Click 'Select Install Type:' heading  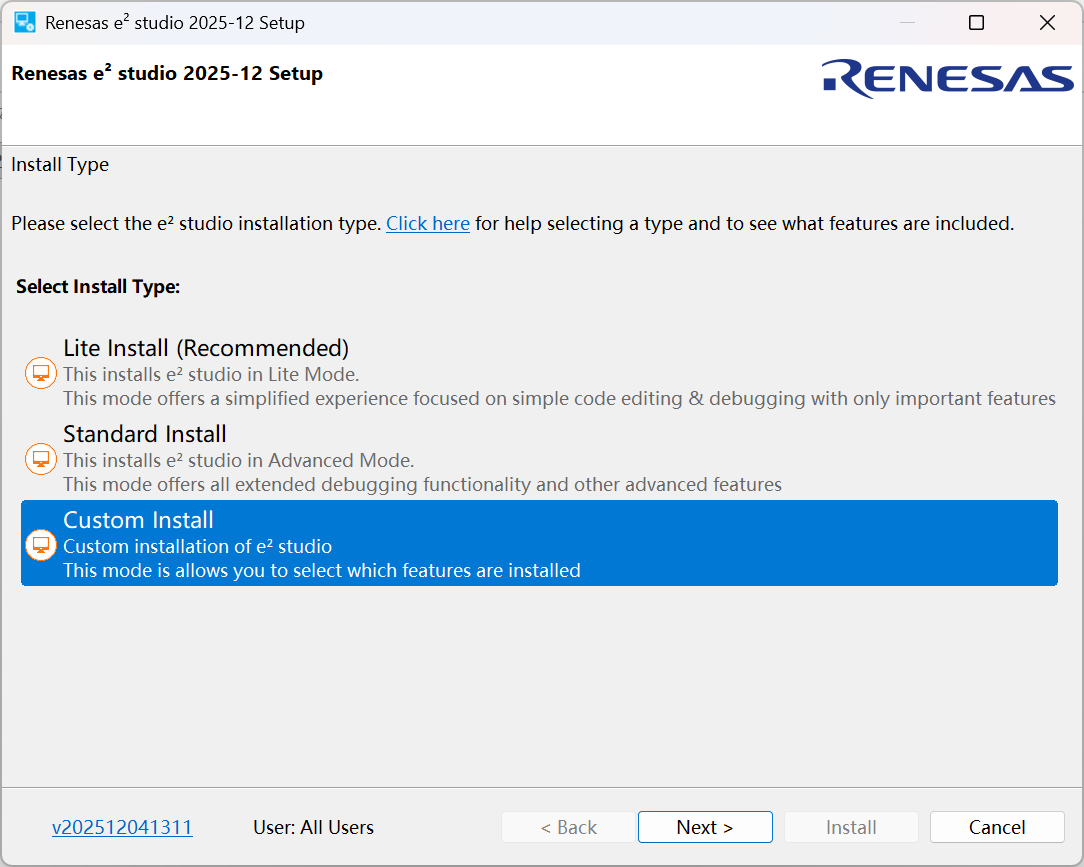click(x=98, y=286)
